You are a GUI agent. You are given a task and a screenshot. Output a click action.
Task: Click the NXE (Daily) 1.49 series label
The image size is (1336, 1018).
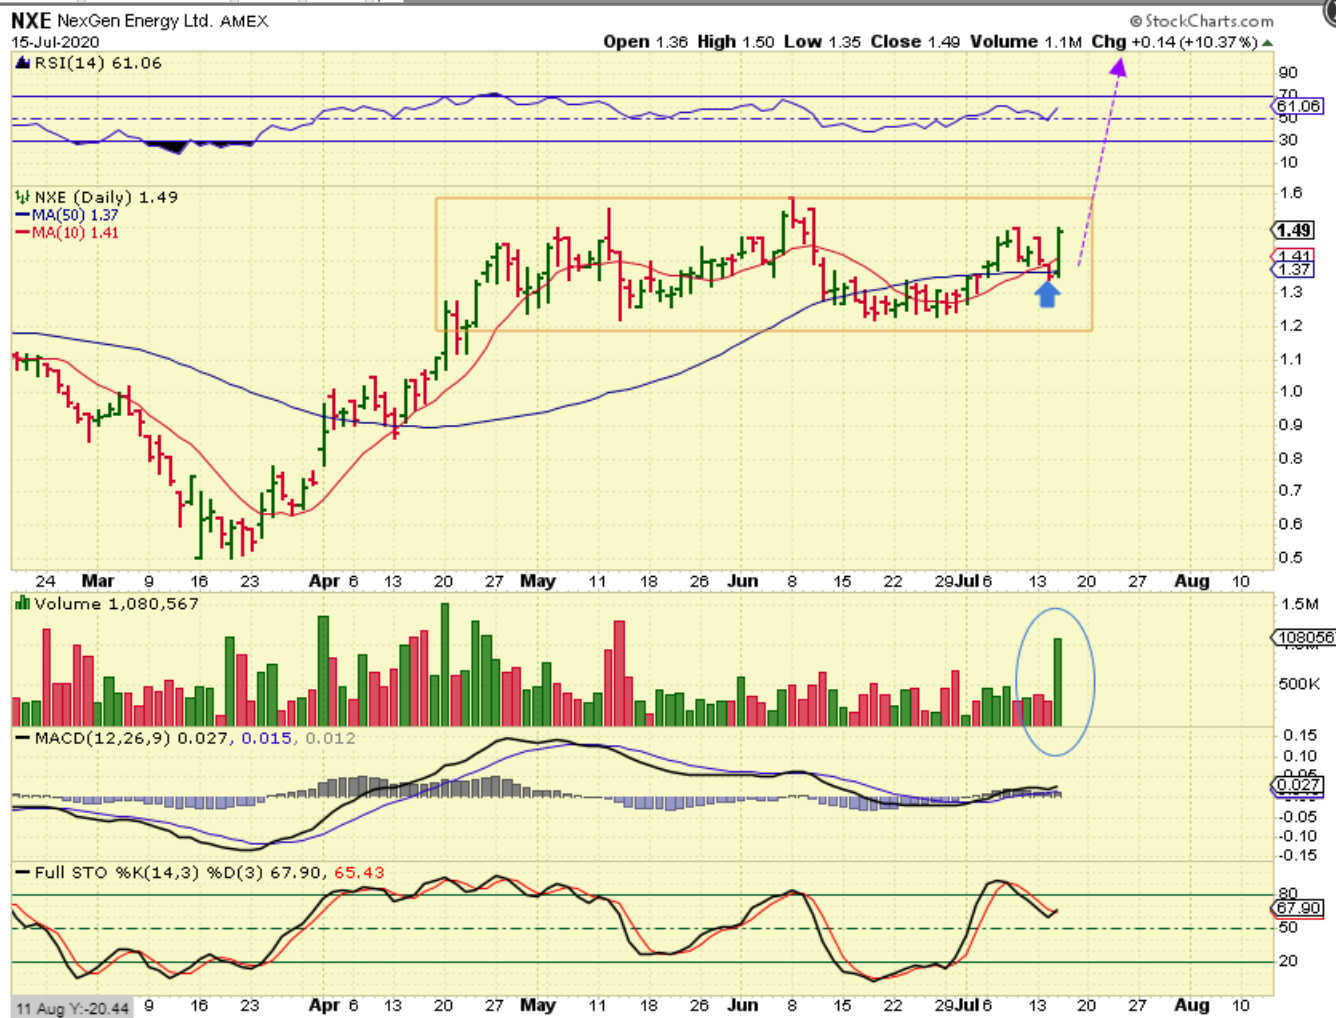[x=106, y=197]
